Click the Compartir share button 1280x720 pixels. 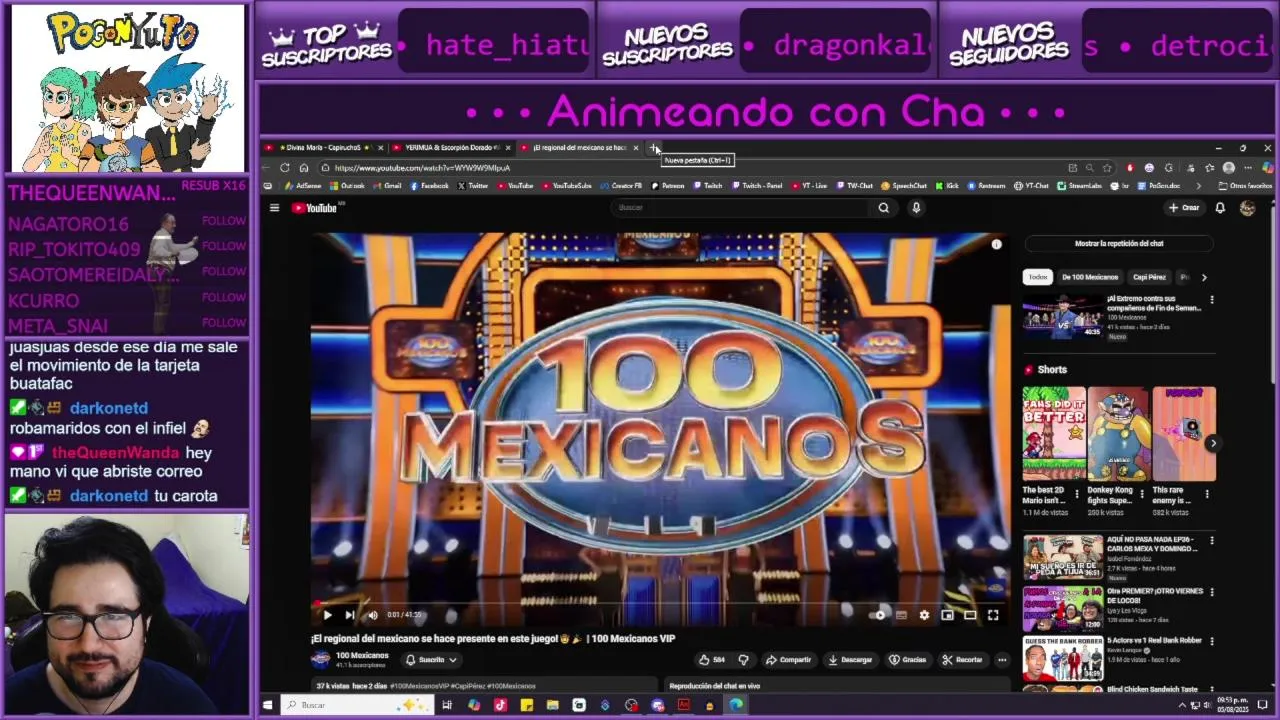[788, 660]
